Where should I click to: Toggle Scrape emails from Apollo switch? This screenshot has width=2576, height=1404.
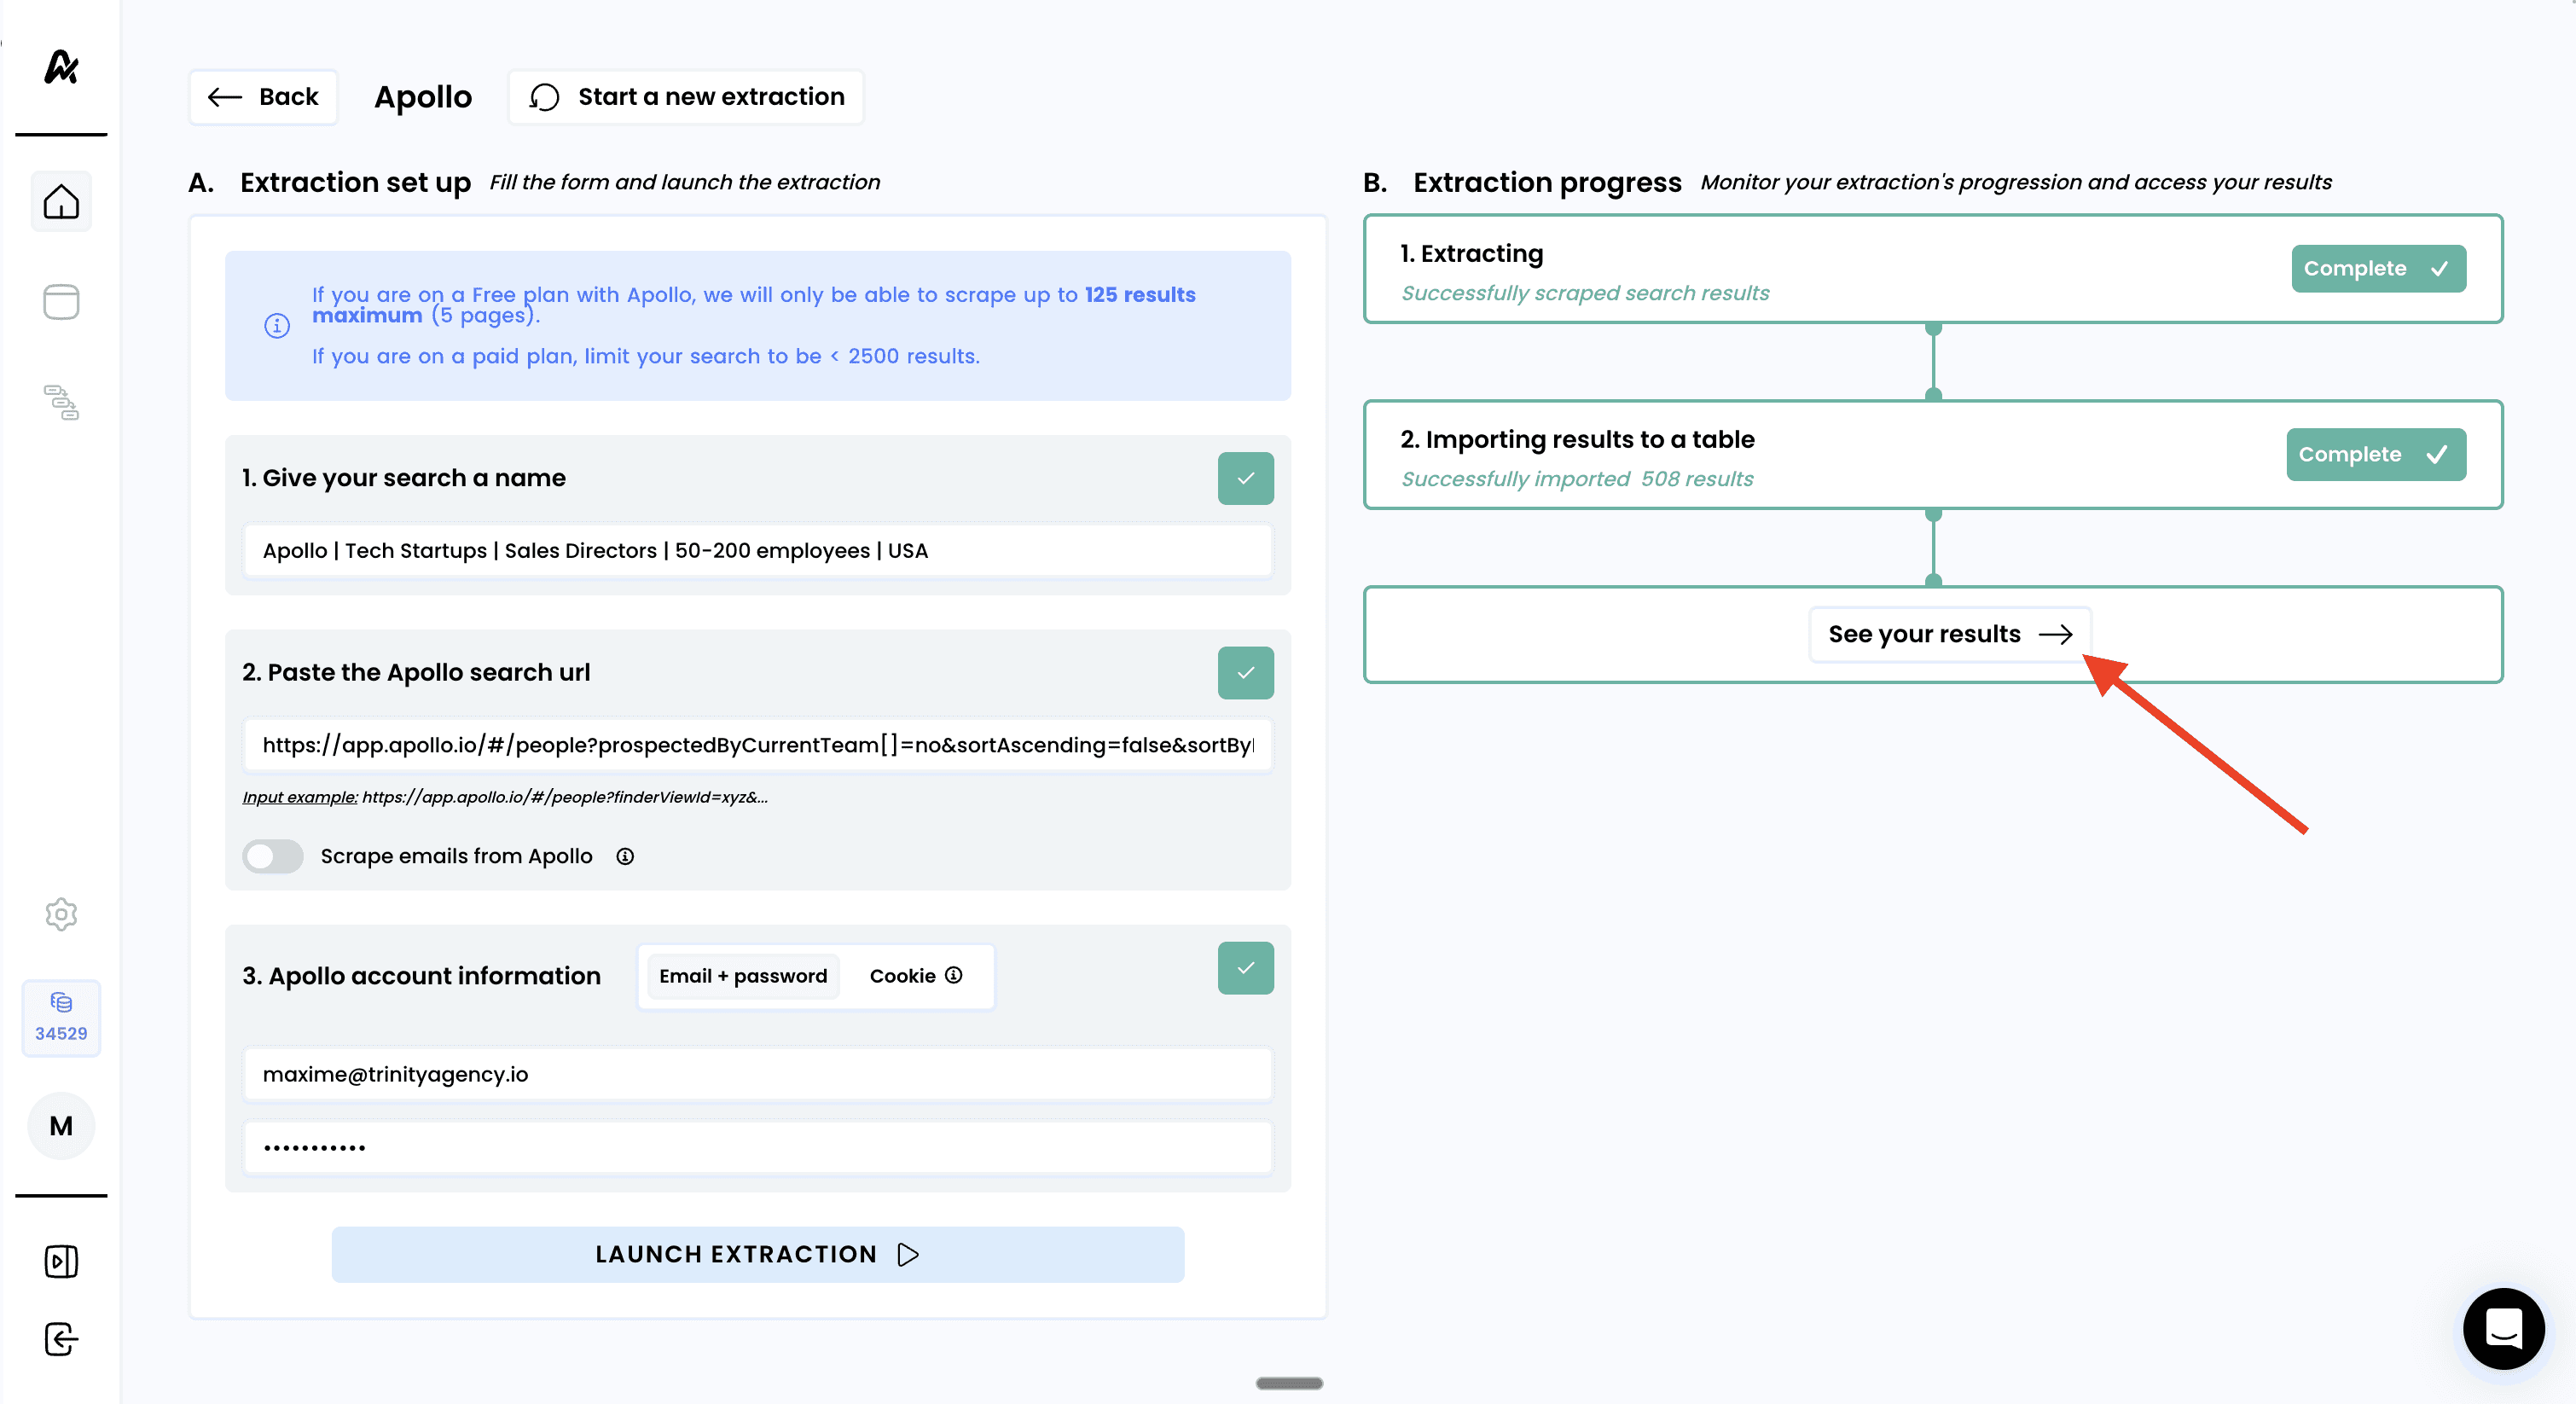[x=273, y=856]
